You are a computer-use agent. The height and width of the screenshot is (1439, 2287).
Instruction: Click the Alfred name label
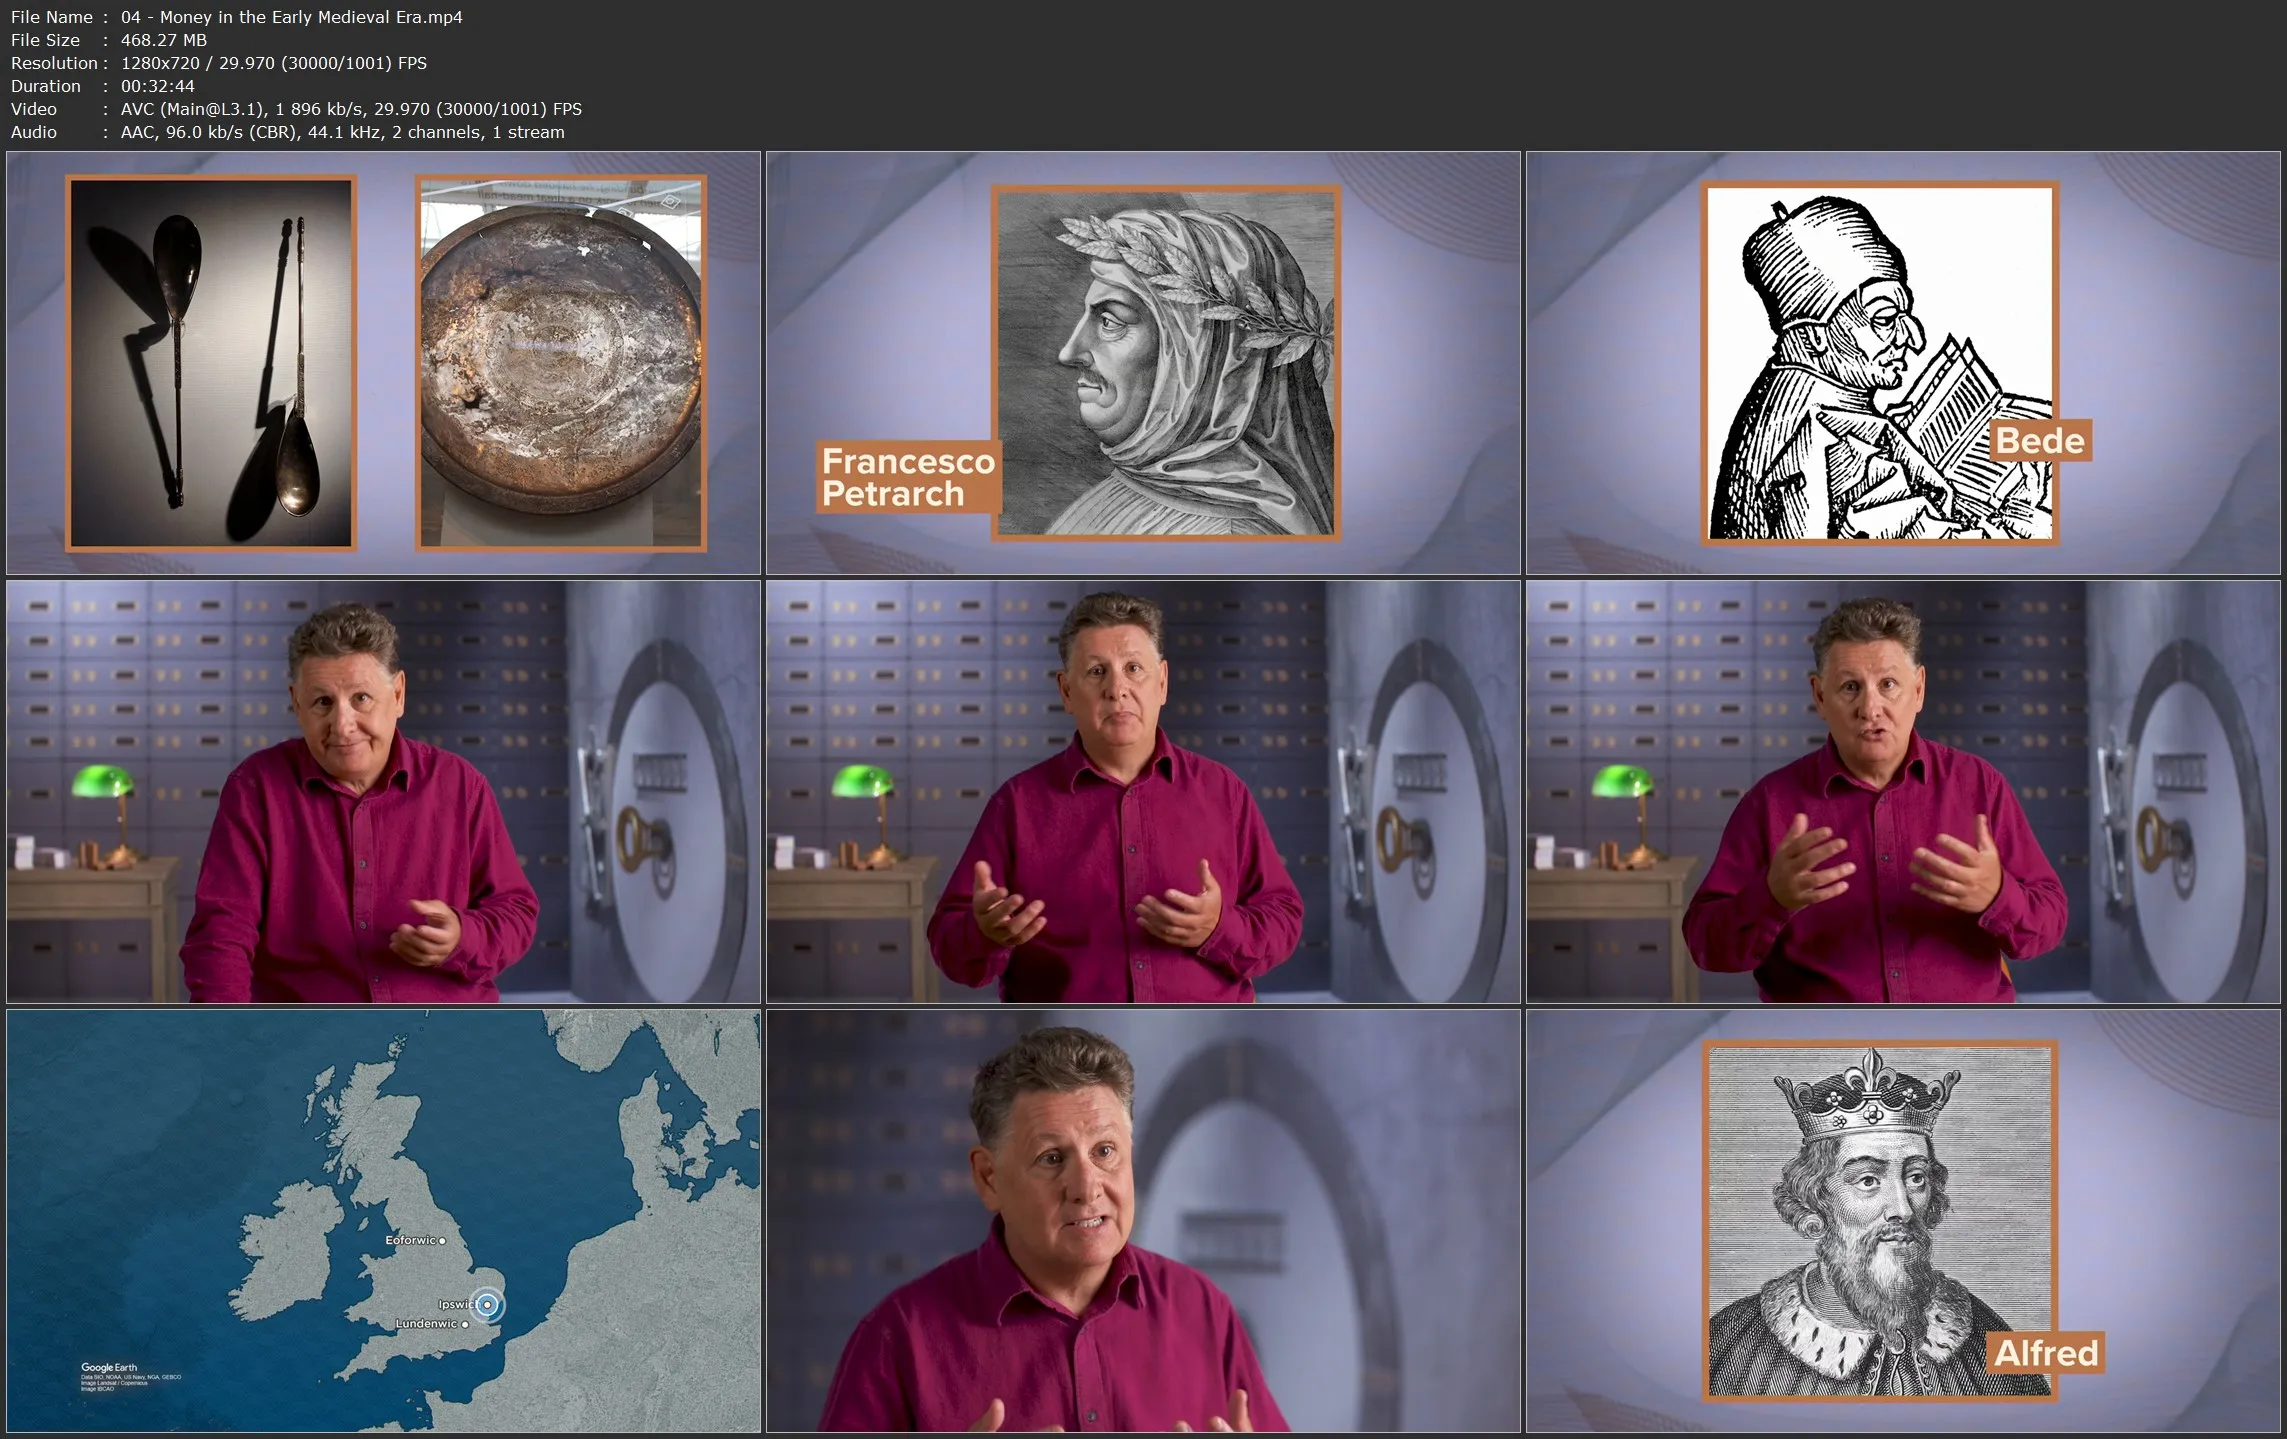[x=2045, y=1353]
